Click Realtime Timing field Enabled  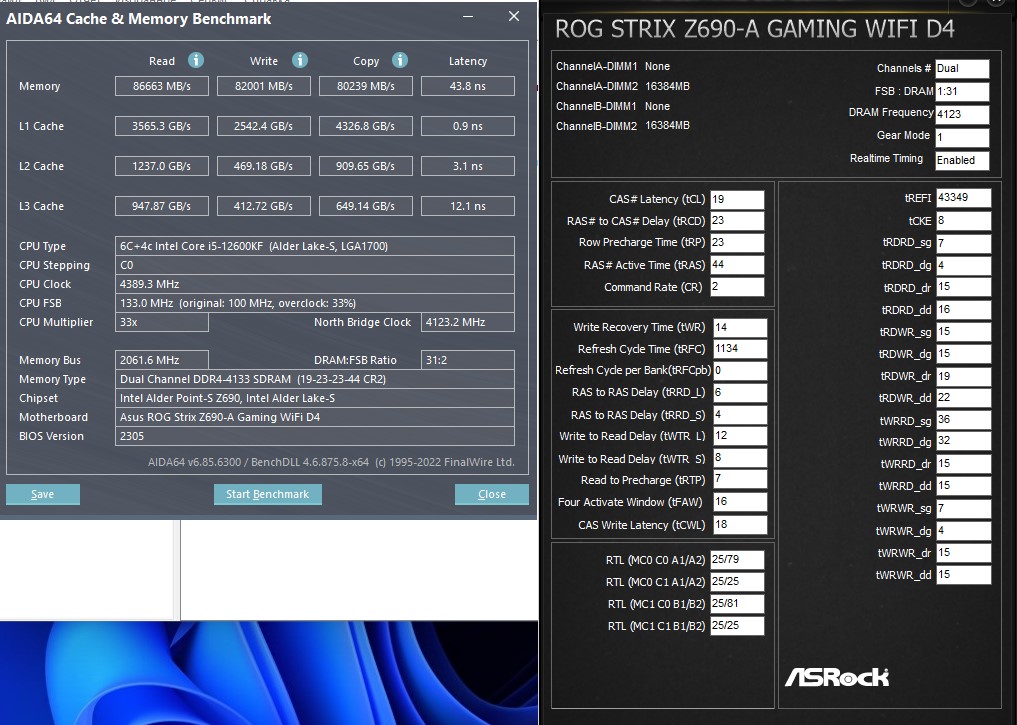pos(962,160)
